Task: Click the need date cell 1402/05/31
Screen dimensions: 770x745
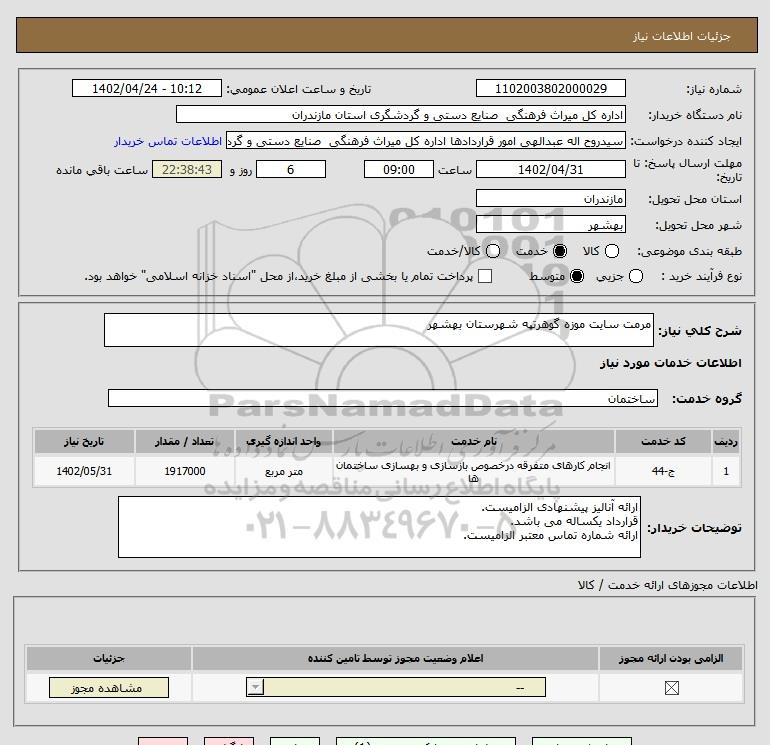Action: click(x=84, y=471)
